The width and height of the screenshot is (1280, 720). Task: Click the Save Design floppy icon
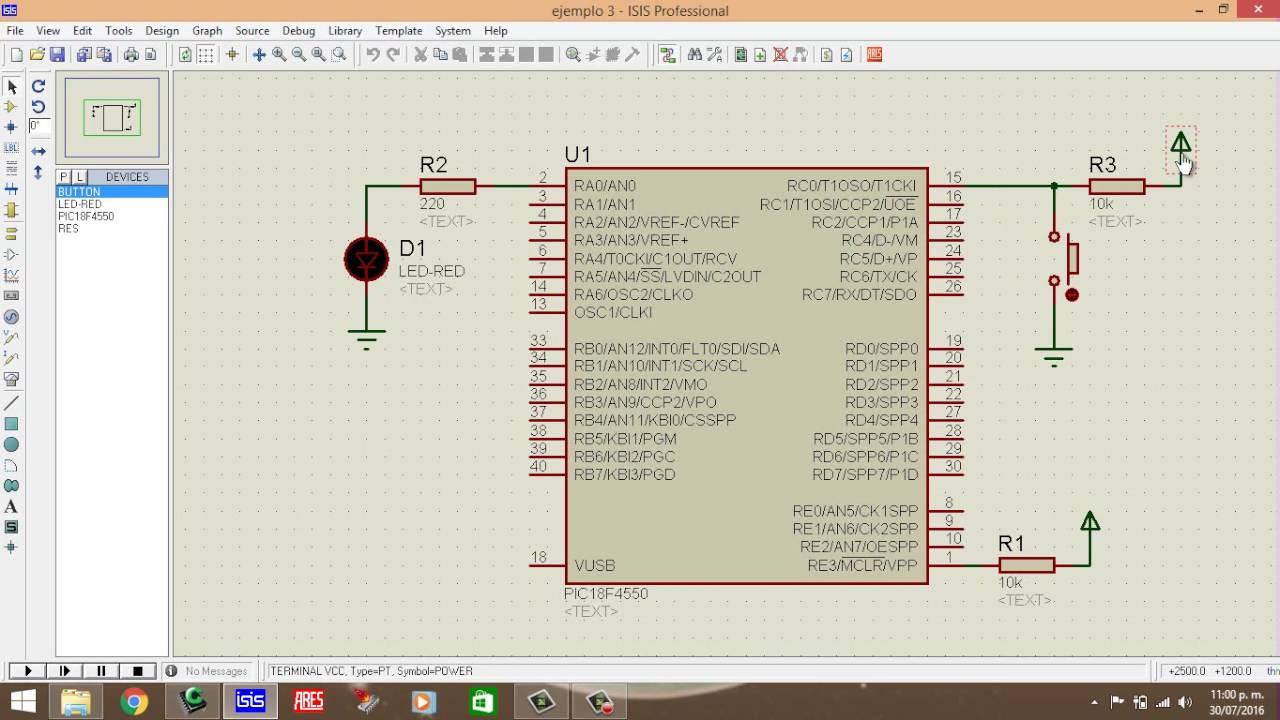[x=57, y=55]
